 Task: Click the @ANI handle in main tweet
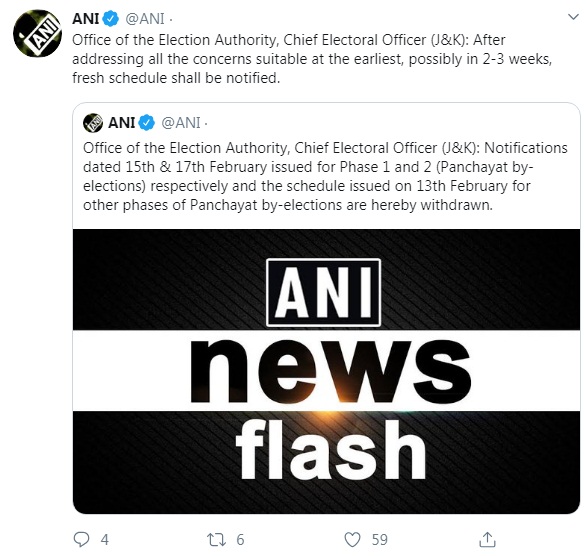pos(145,19)
